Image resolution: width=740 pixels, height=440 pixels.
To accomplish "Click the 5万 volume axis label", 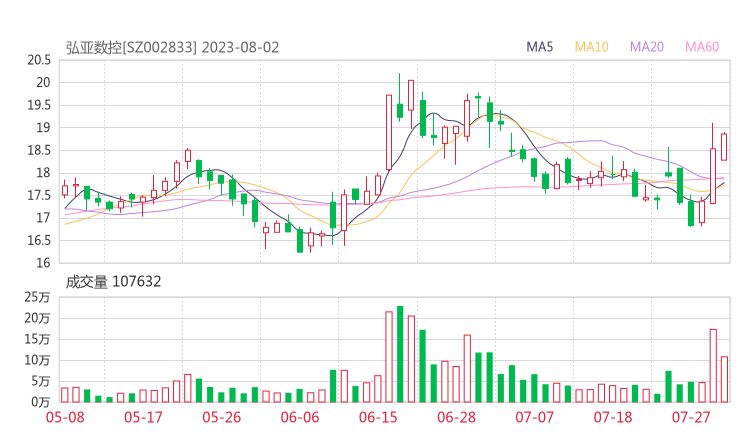I will click(x=41, y=381).
